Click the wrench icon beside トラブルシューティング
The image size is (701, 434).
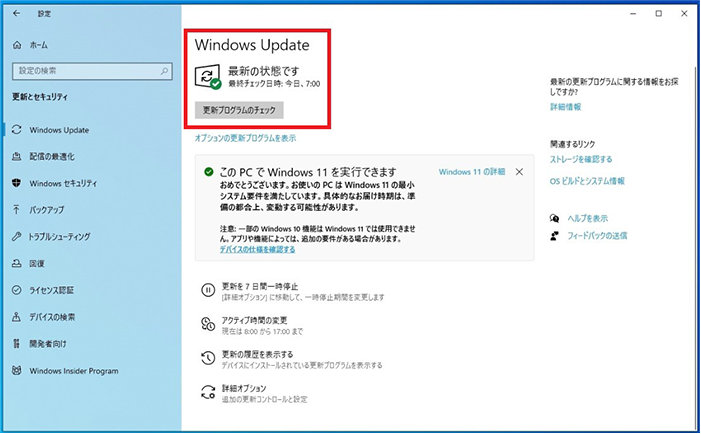(17, 236)
